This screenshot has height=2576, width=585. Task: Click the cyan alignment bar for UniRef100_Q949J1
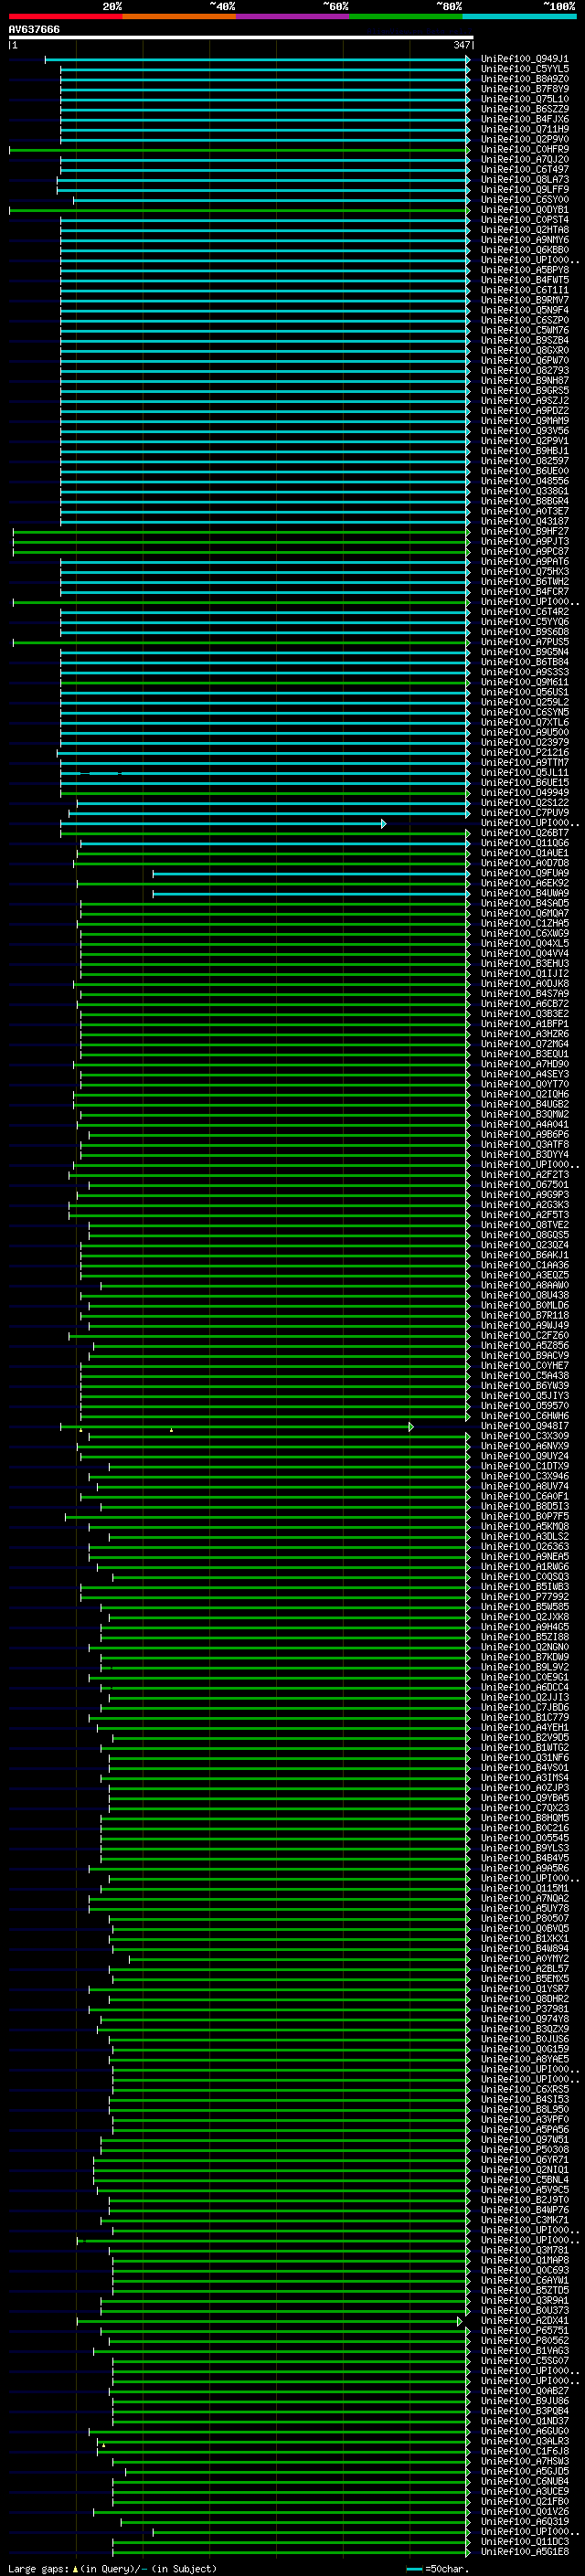[258, 59]
